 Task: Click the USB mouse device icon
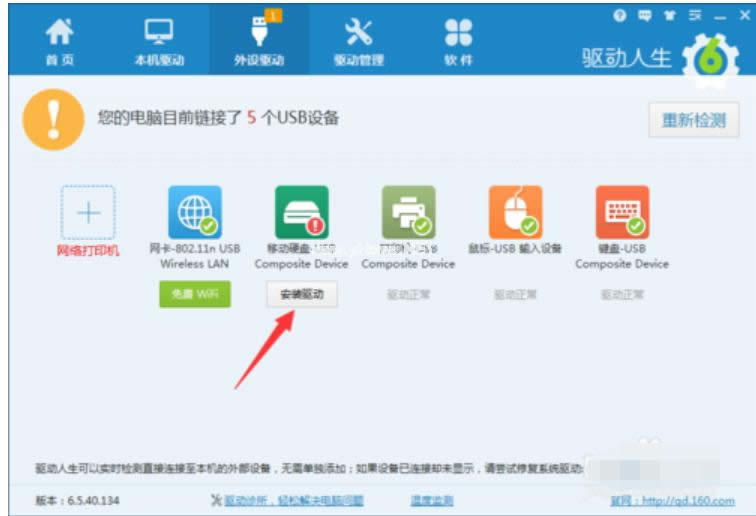pos(515,212)
